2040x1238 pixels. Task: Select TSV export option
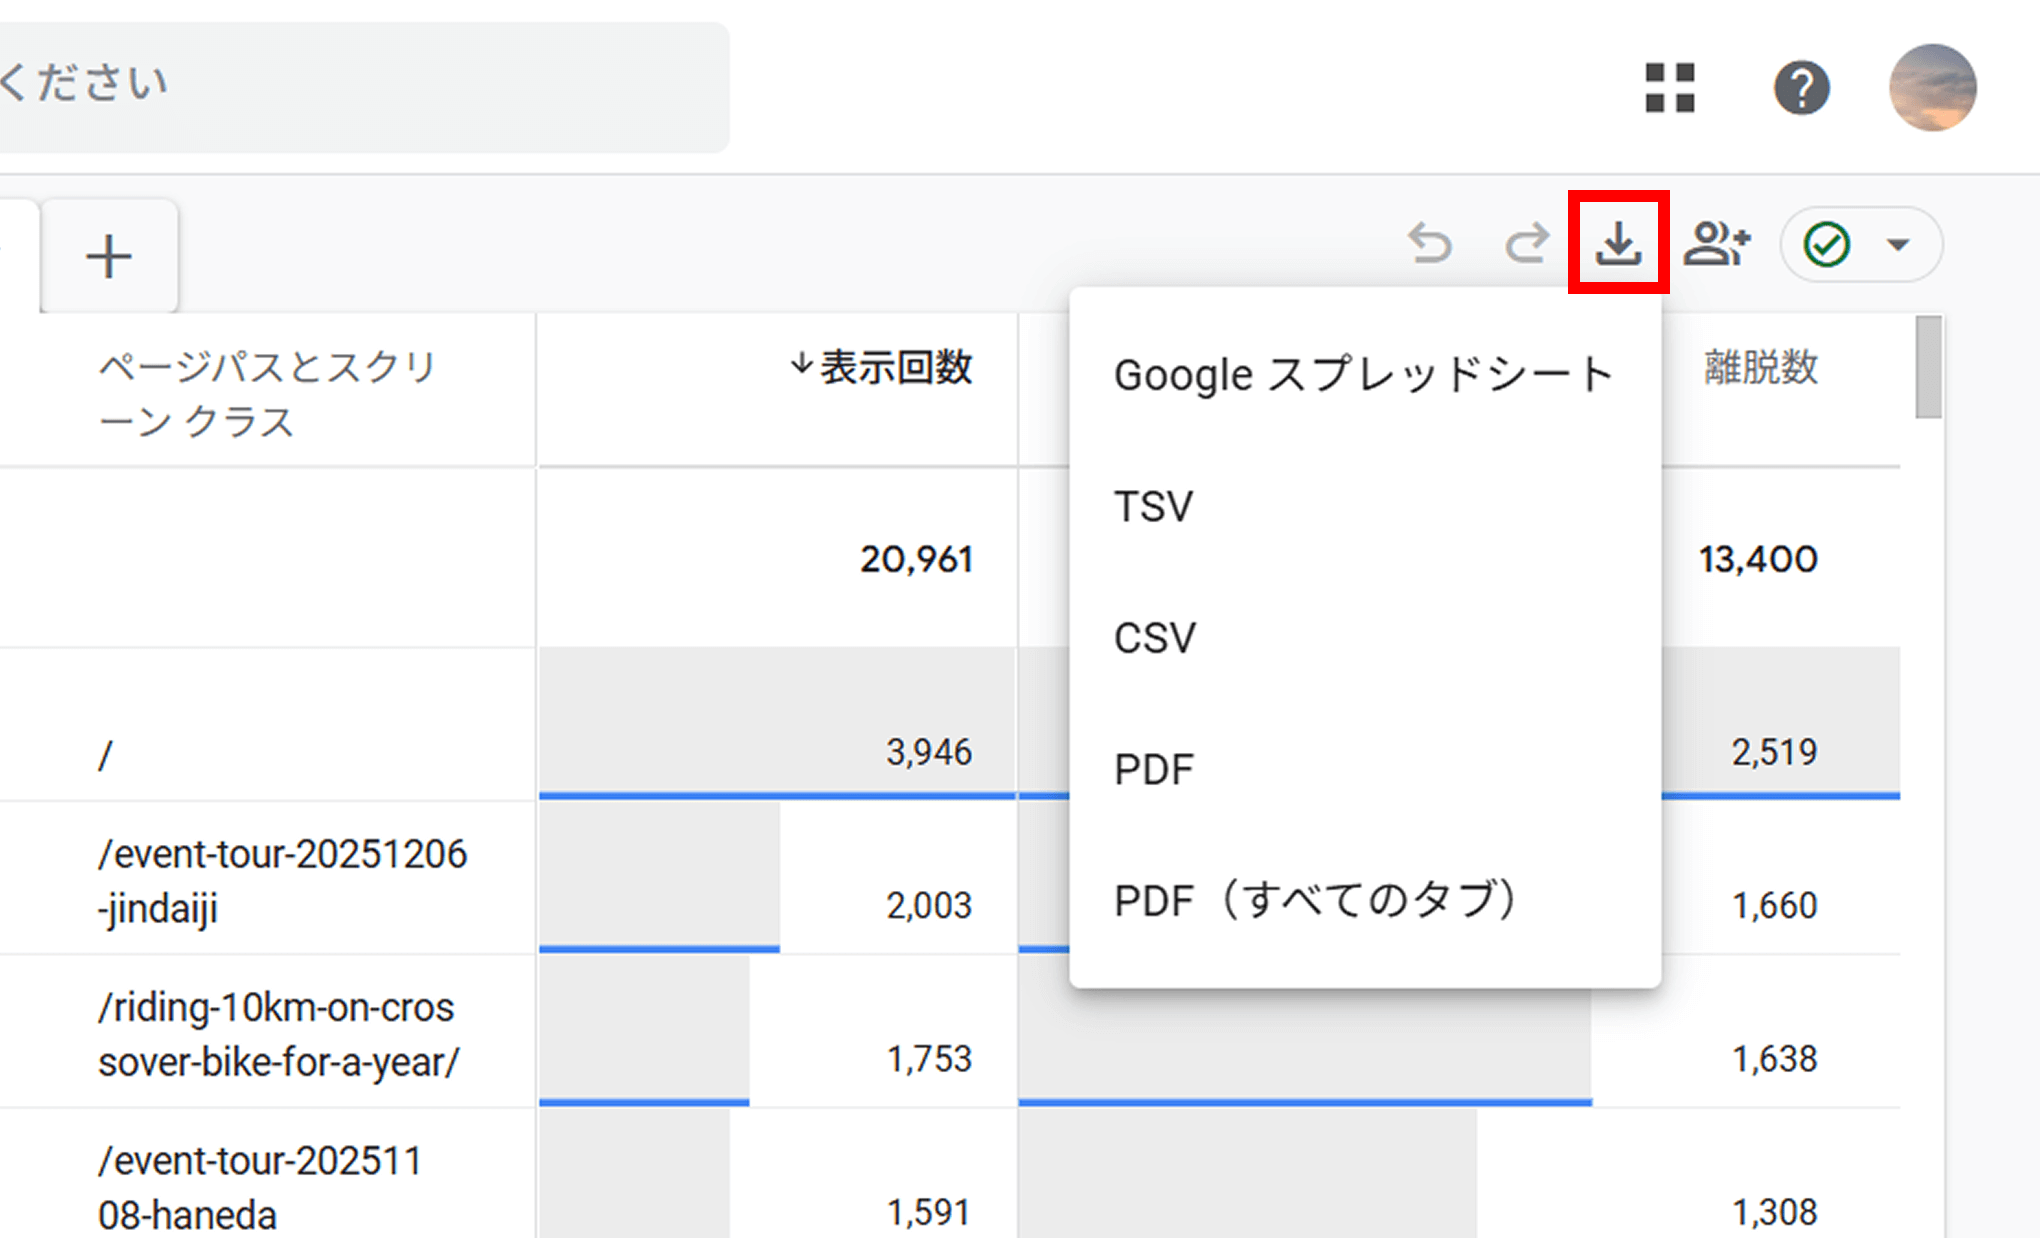click(x=1151, y=506)
